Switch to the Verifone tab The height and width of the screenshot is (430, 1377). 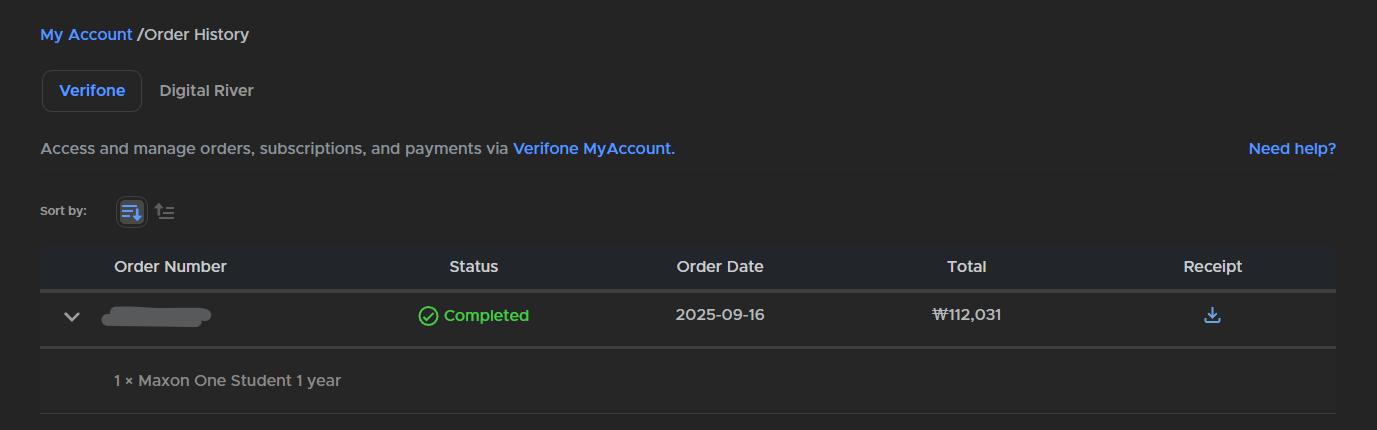coord(92,91)
